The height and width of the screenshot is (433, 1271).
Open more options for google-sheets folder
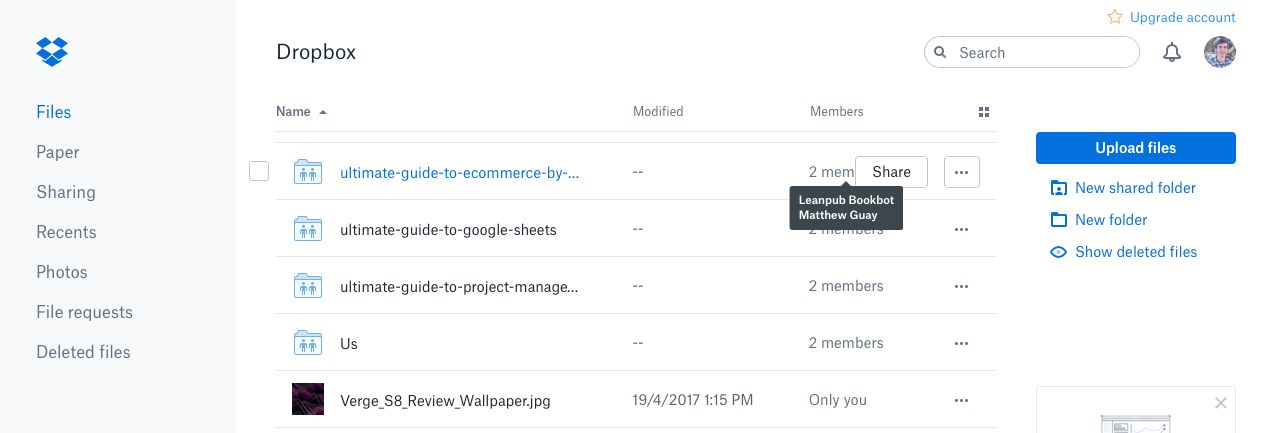click(962, 229)
